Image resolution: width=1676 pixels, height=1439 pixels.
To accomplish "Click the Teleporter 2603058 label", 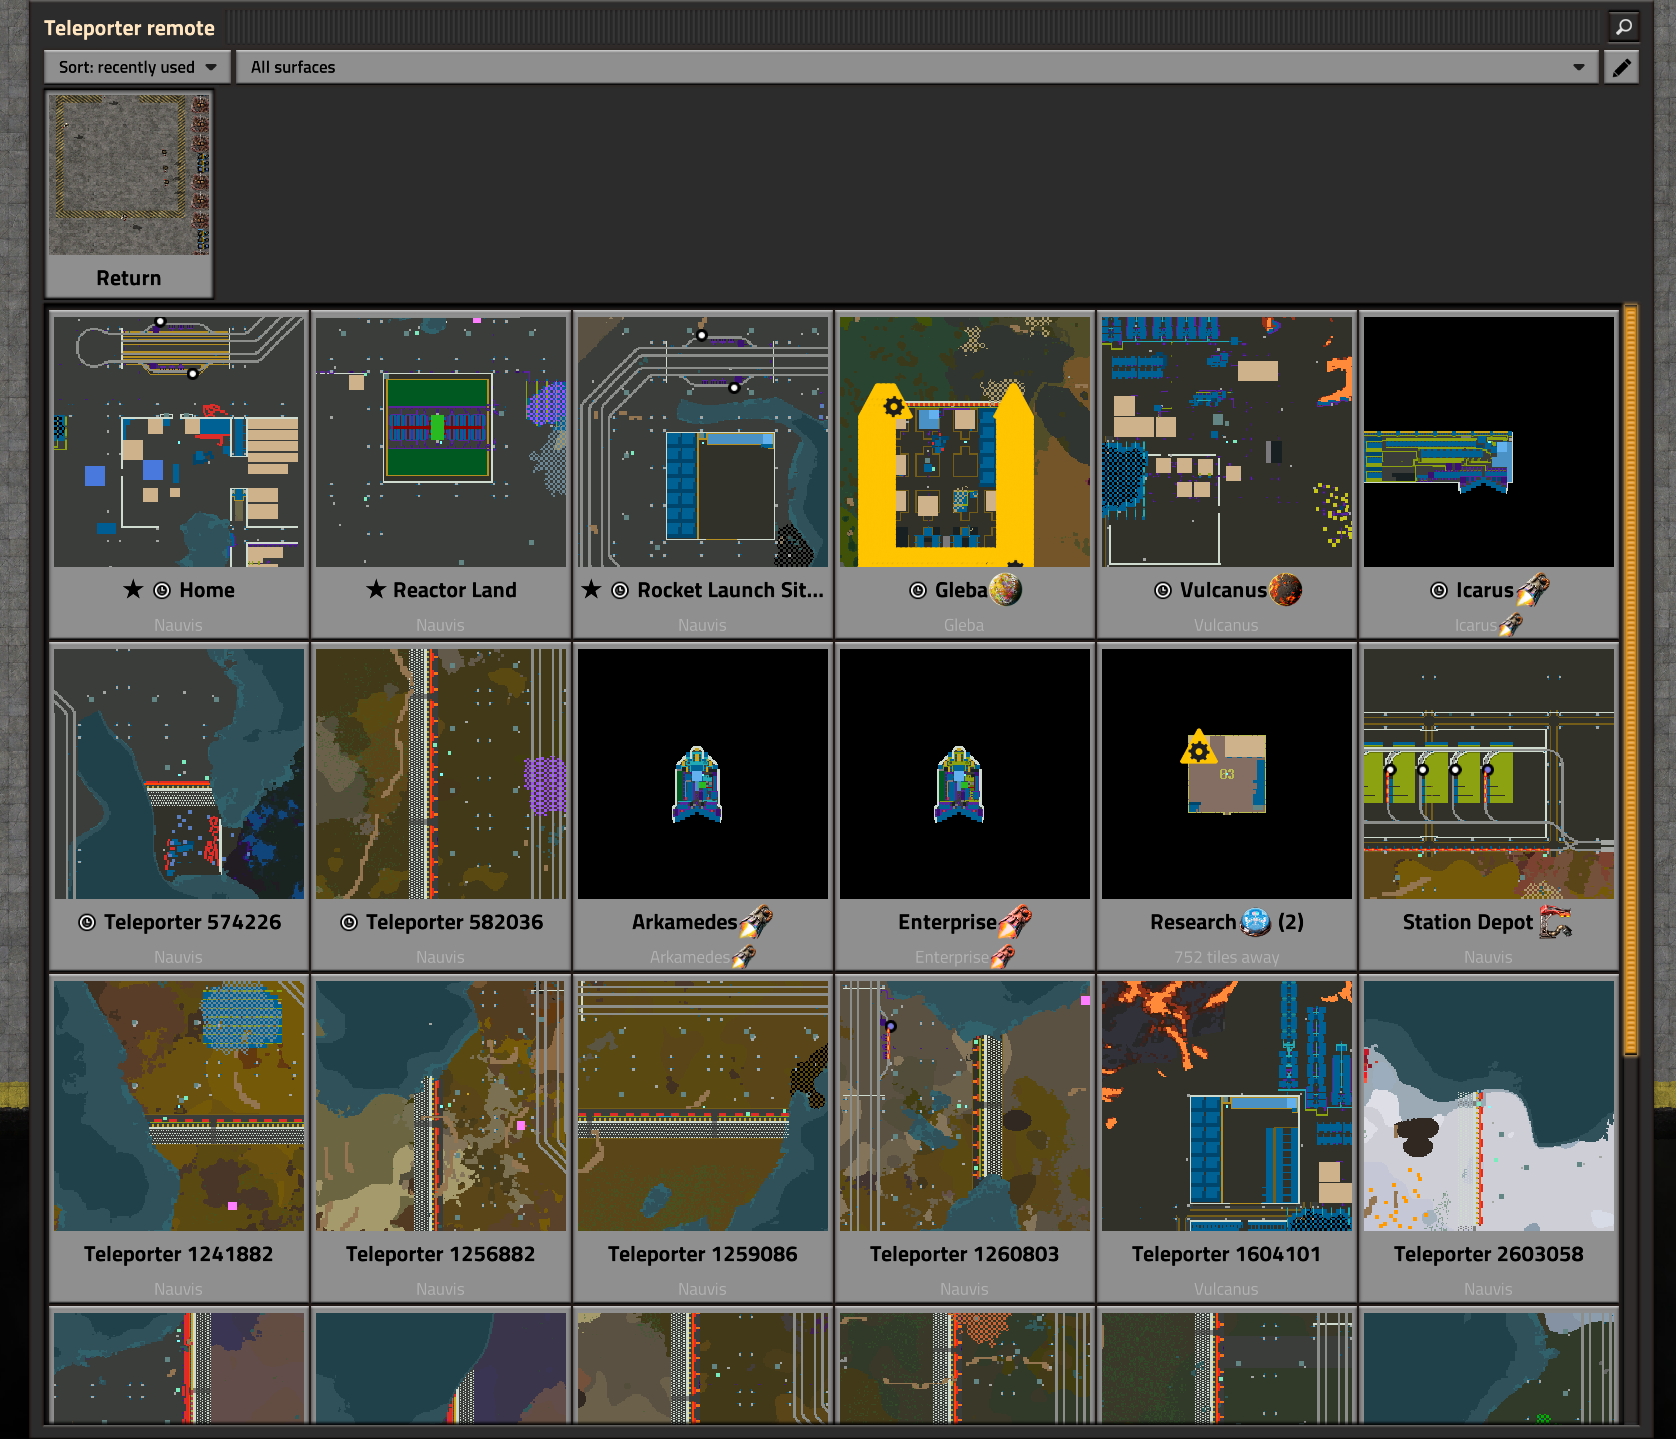I will coord(1489,1254).
